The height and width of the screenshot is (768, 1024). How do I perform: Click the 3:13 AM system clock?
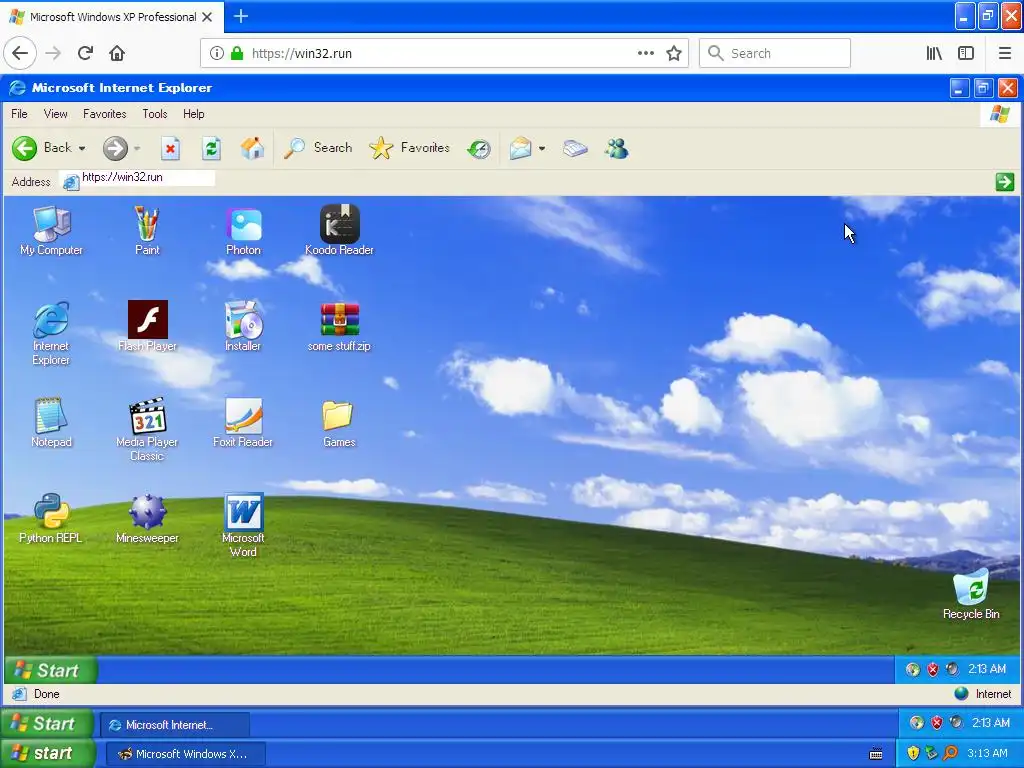tap(987, 754)
